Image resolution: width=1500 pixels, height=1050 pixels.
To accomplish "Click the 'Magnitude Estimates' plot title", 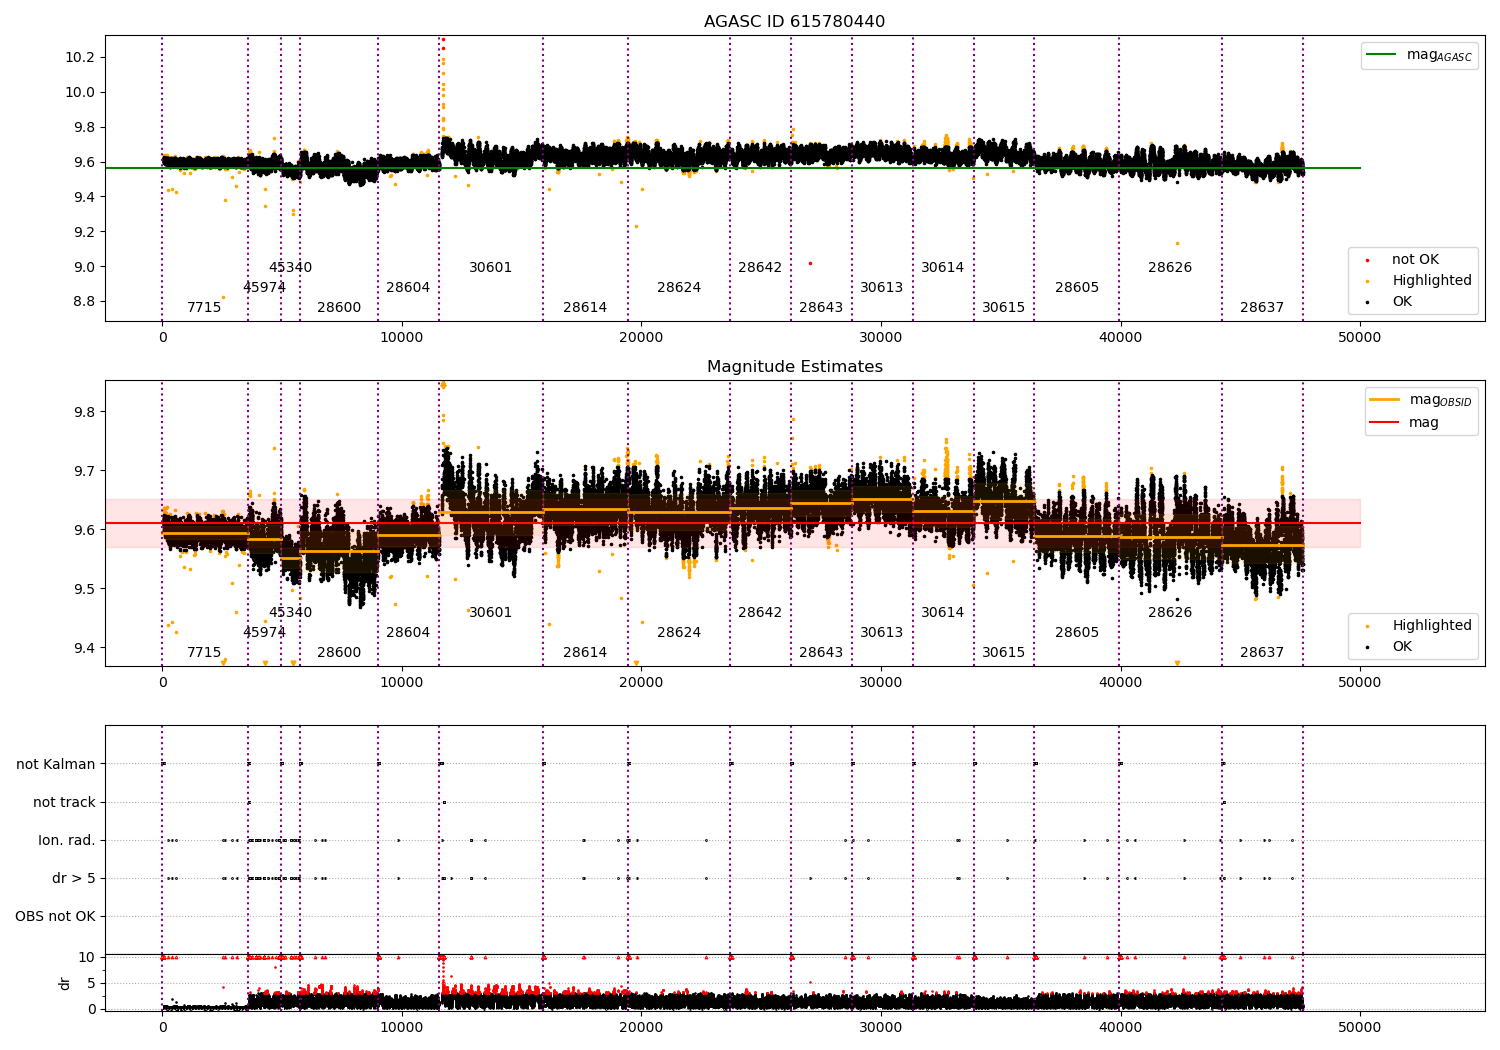I will (x=794, y=367).
